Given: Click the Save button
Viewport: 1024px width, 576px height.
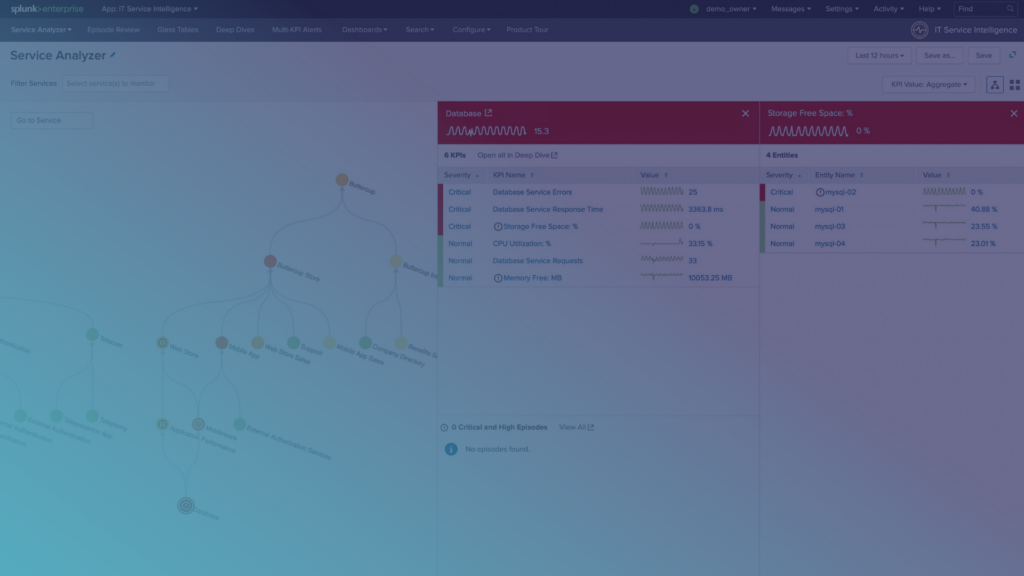Looking at the screenshot, I should (x=984, y=56).
